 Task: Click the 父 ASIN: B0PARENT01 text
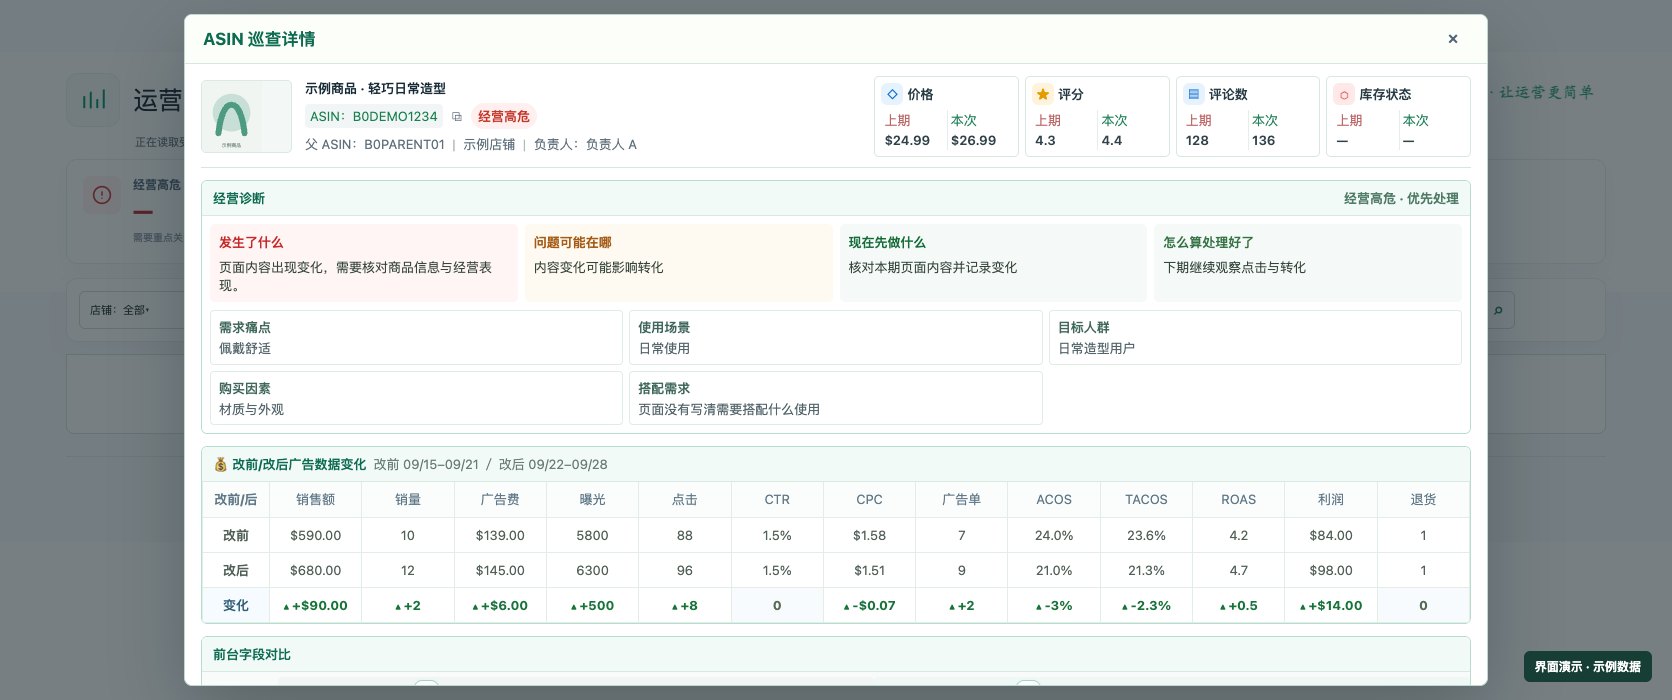(375, 145)
